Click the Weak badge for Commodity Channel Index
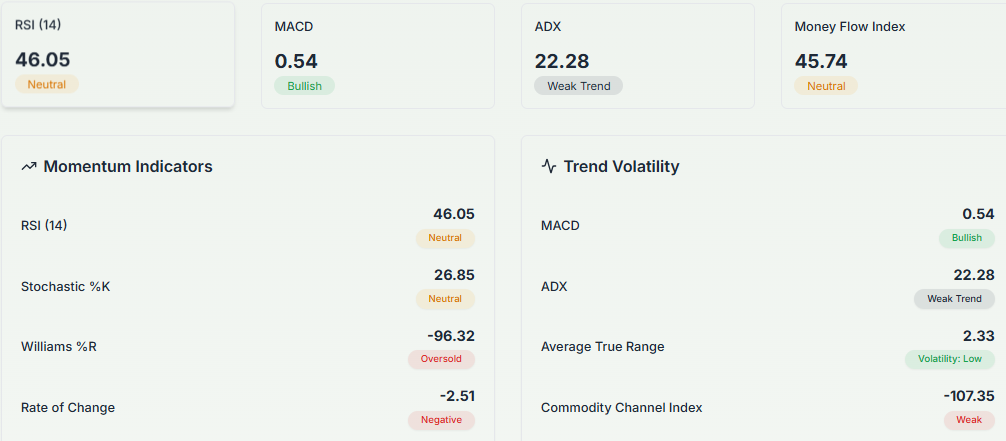The height and width of the screenshot is (441, 1006). tap(968, 420)
